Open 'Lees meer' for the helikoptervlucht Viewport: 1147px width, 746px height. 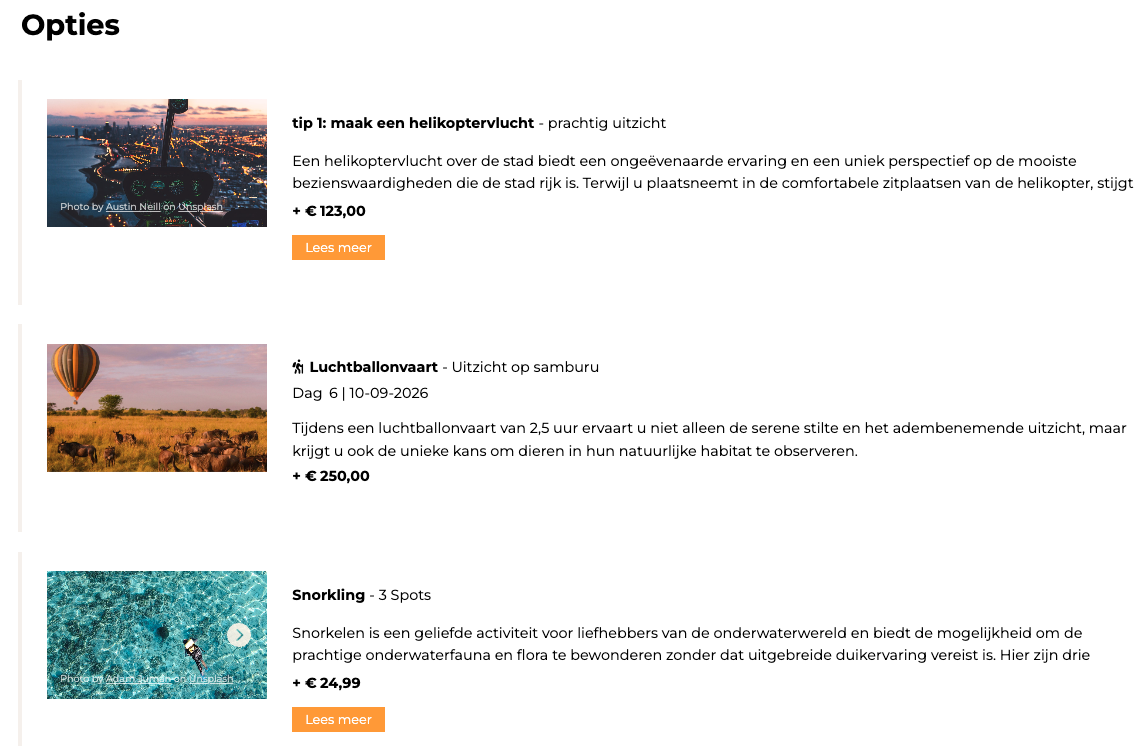click(338, 248)
